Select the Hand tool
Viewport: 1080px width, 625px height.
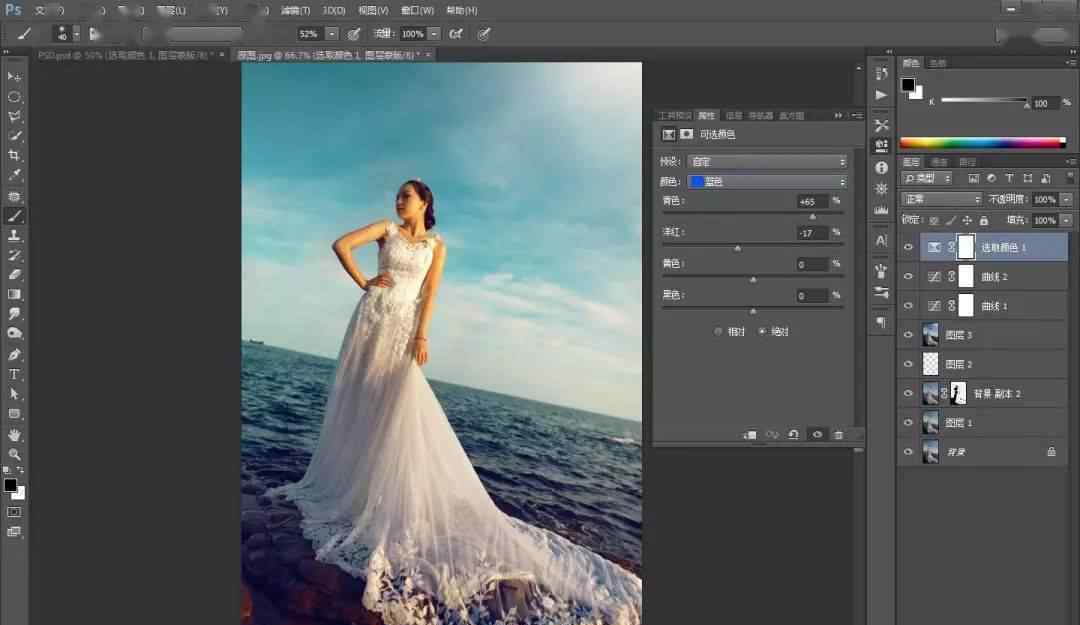pos(14,435)
